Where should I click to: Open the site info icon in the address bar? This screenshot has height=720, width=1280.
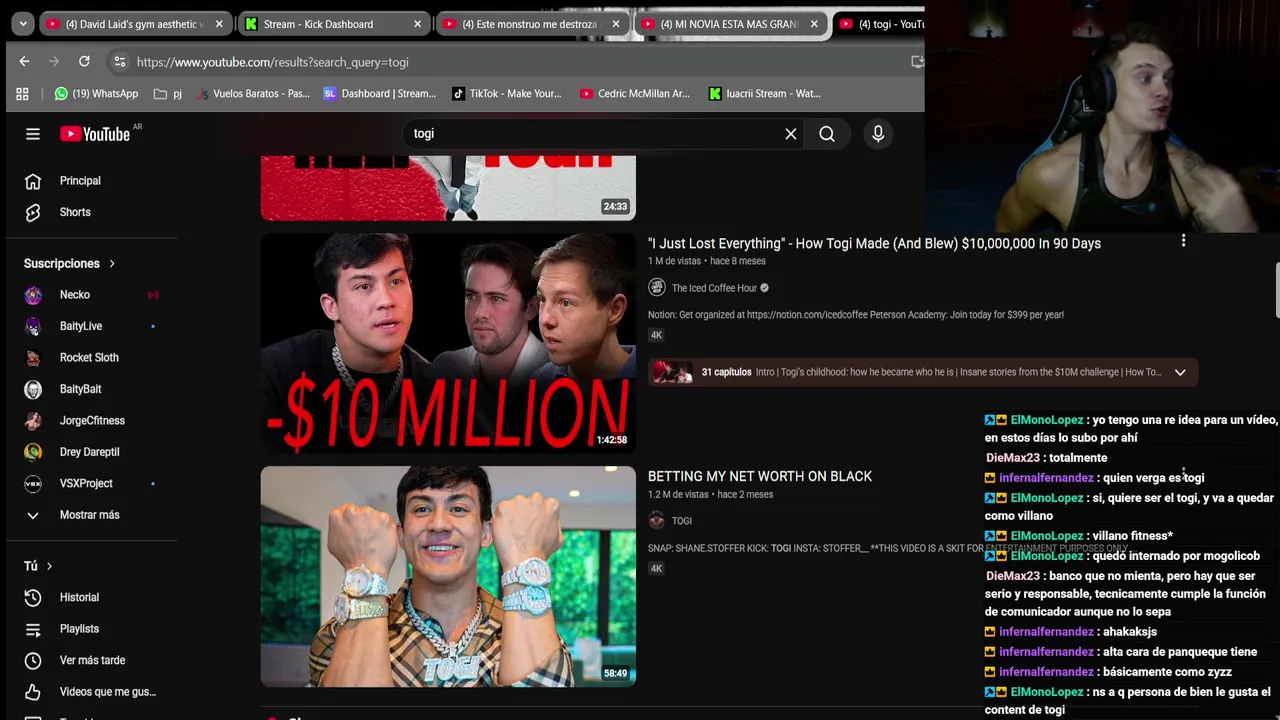120,62
